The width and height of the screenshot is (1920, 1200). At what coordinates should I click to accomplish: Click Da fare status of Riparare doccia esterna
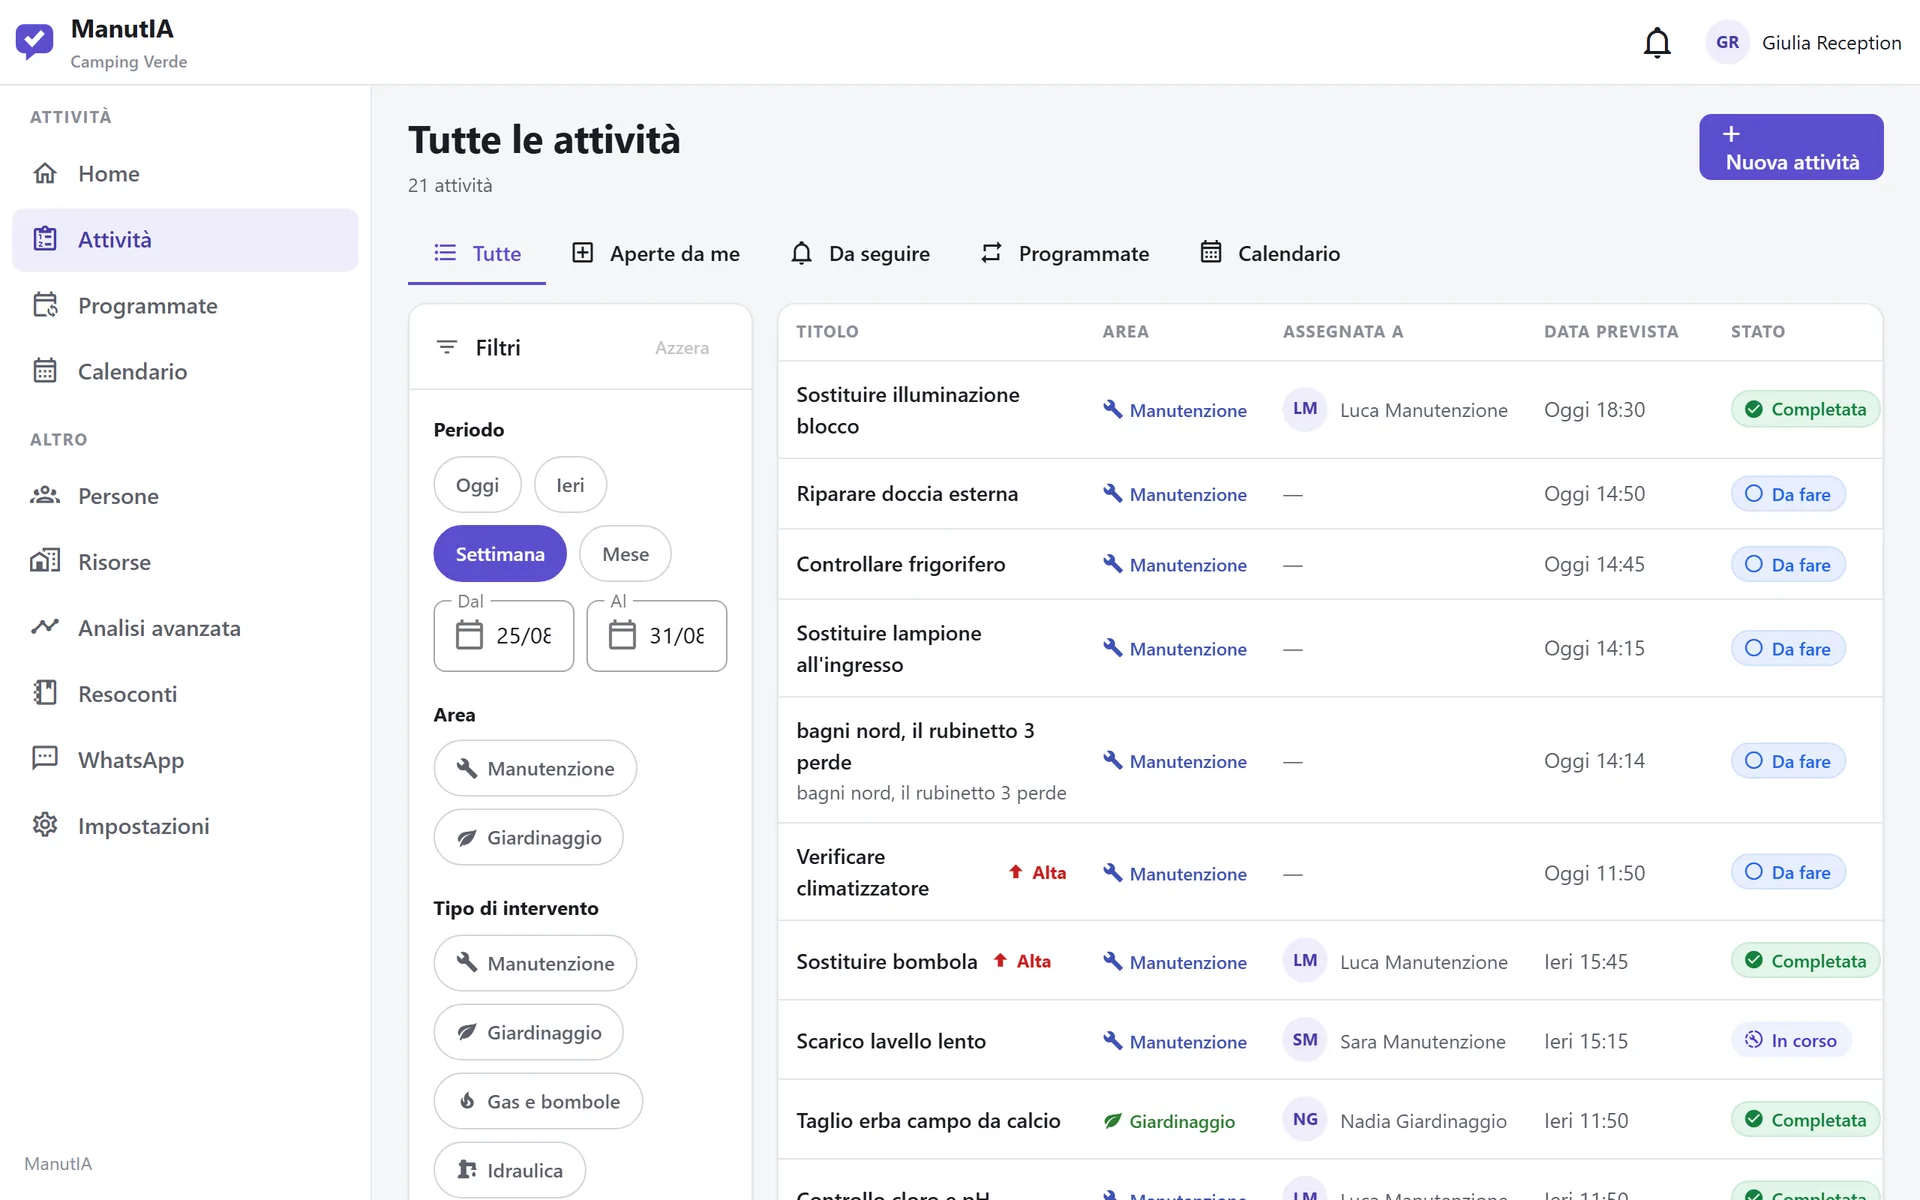1788,494
